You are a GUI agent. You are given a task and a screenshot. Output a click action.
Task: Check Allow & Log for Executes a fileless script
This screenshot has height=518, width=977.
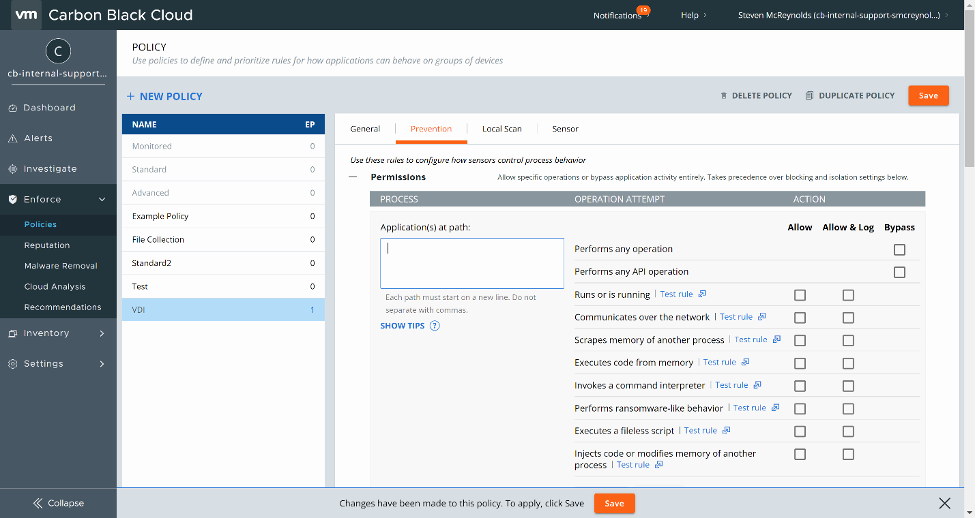(x=848, y=431)
